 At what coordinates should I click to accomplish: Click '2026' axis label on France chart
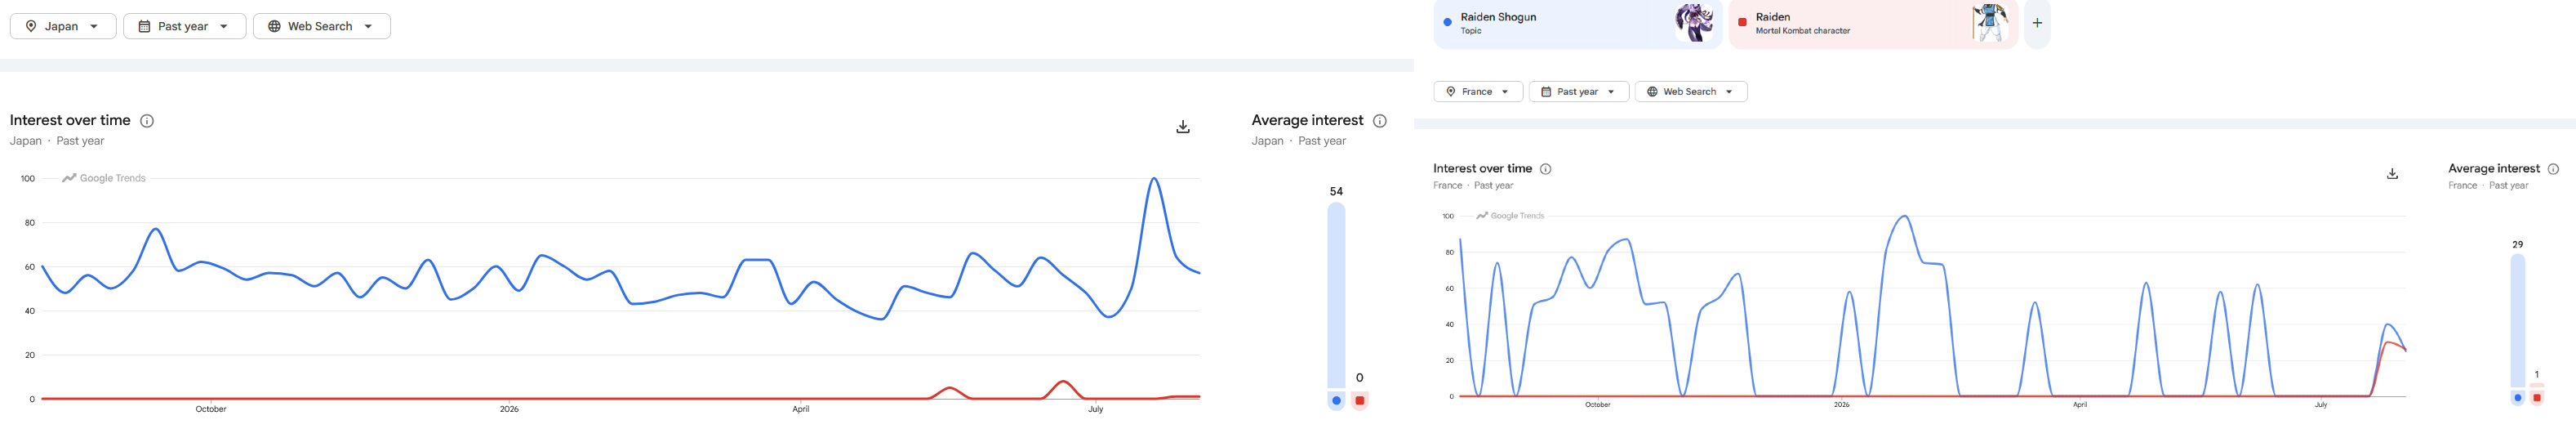point(1842,405)
